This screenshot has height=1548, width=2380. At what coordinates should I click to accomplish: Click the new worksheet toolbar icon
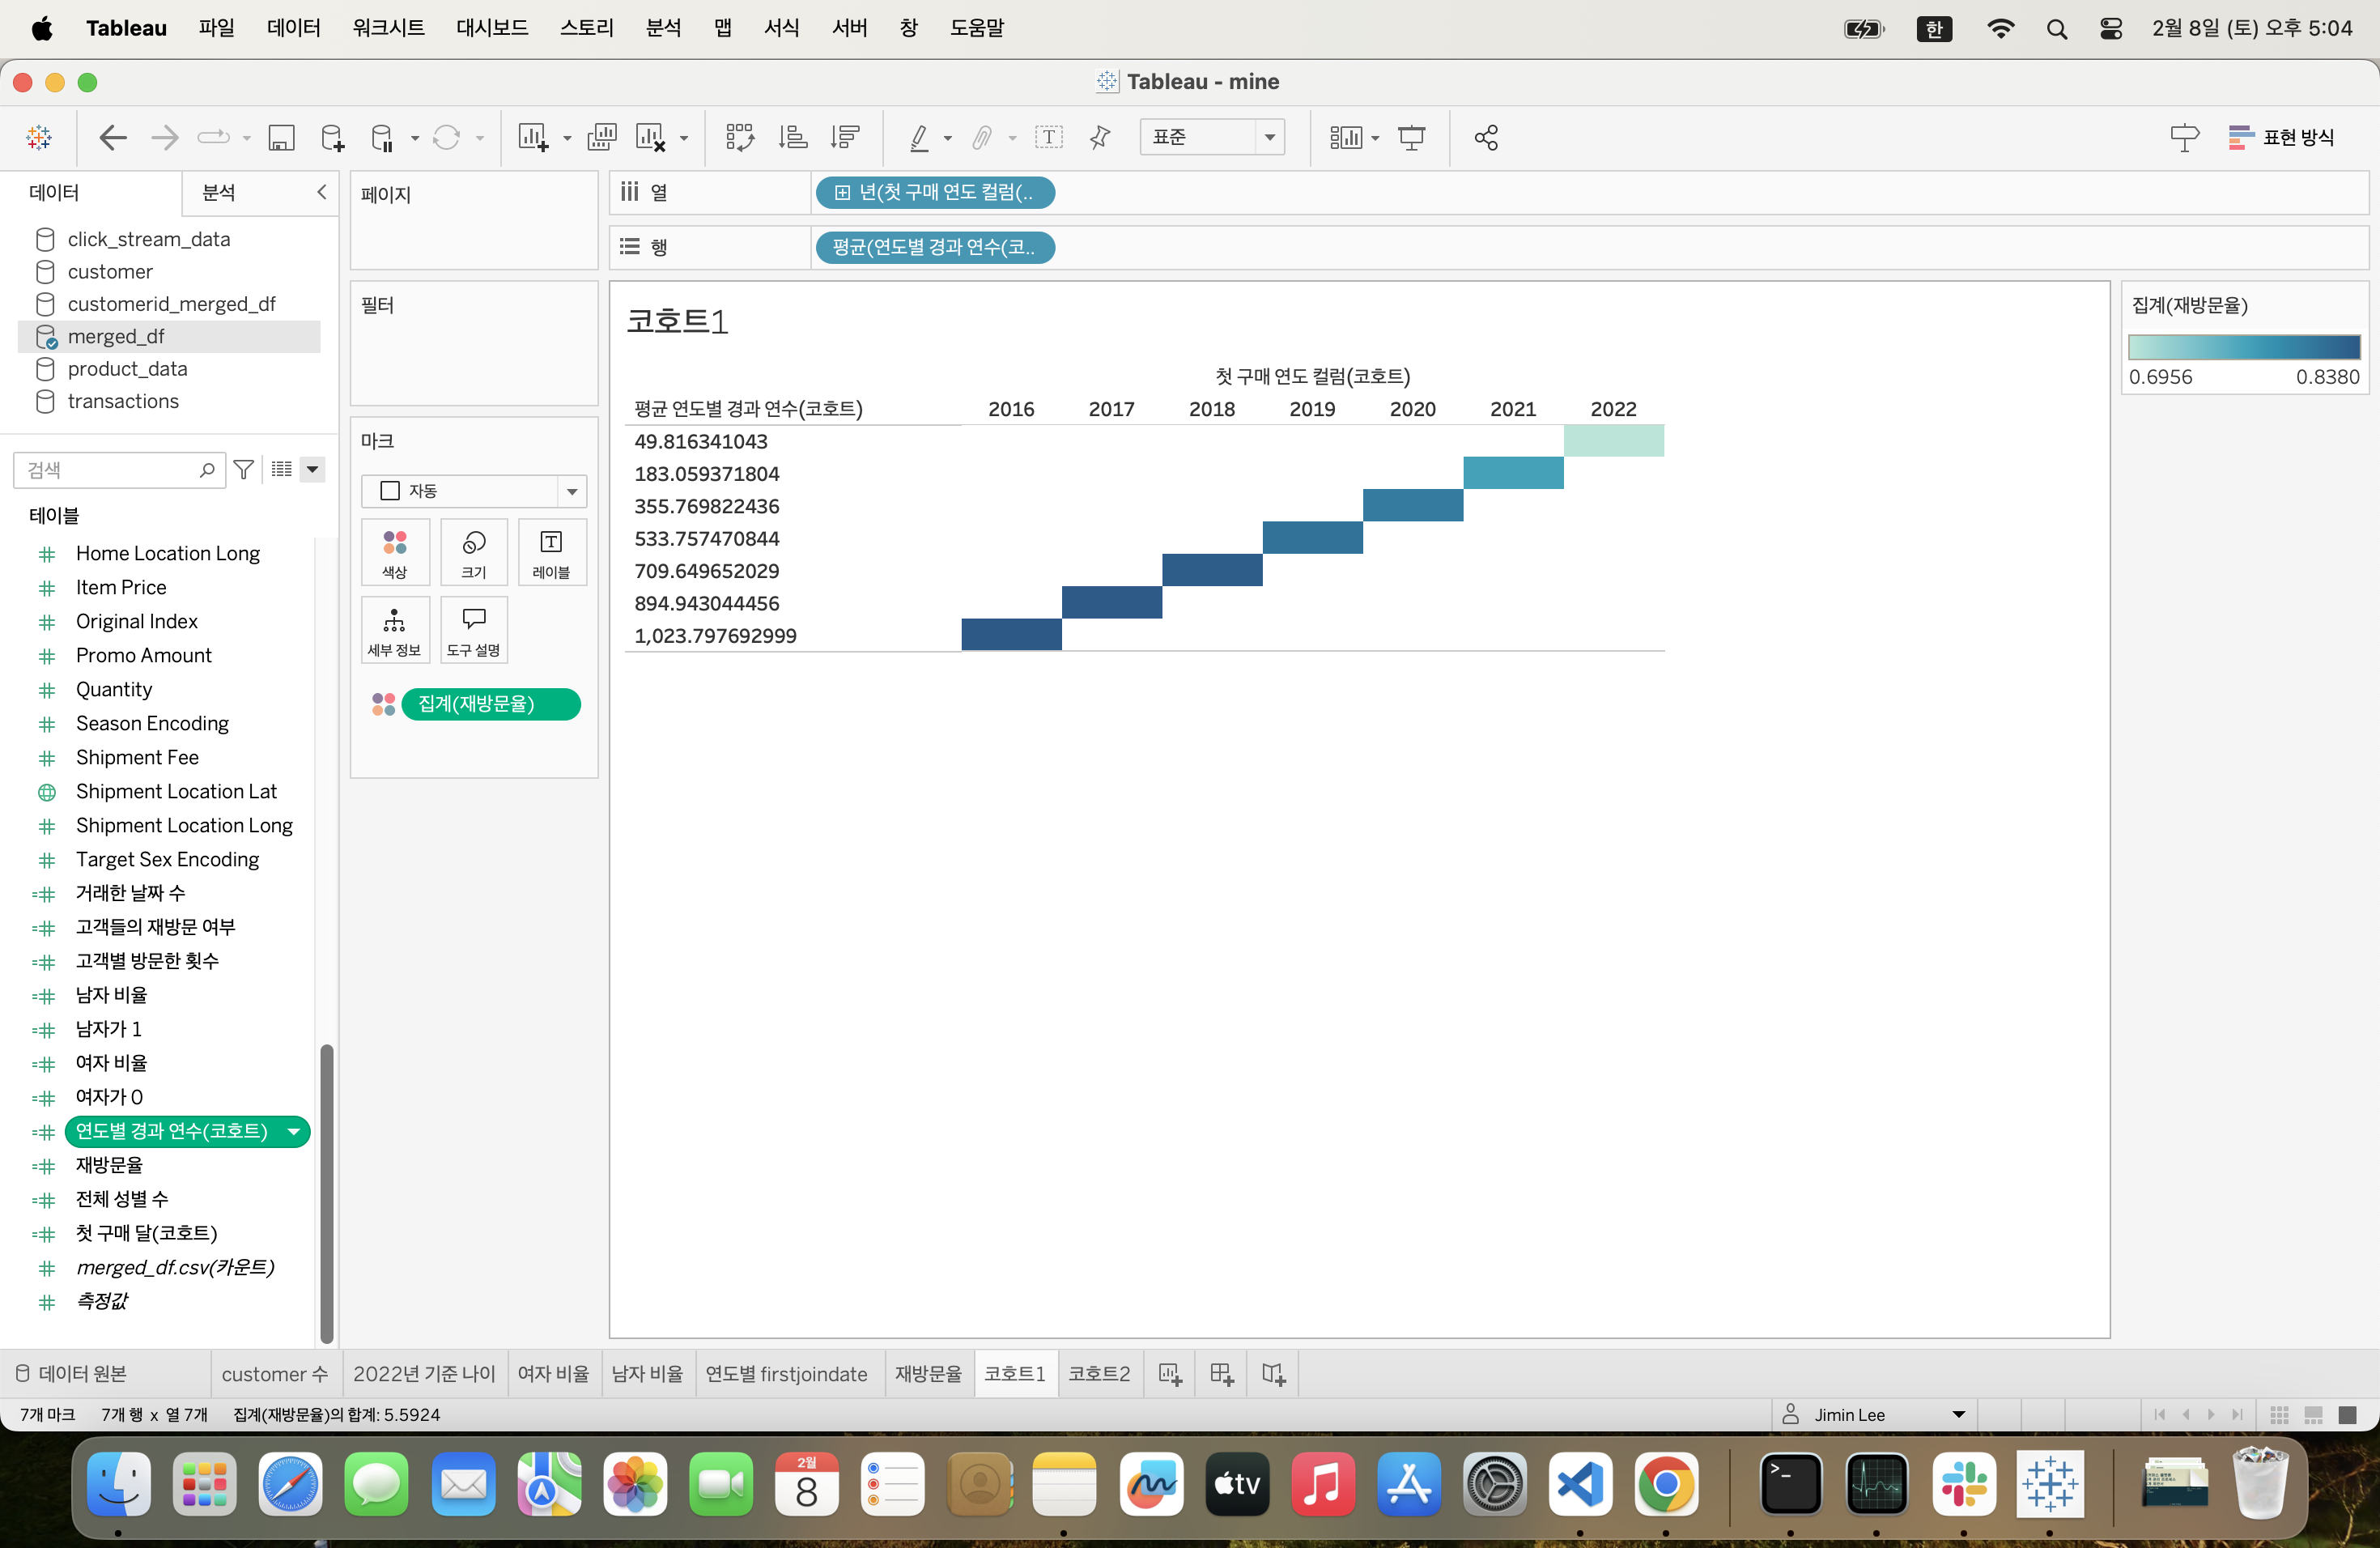(533, 137)
